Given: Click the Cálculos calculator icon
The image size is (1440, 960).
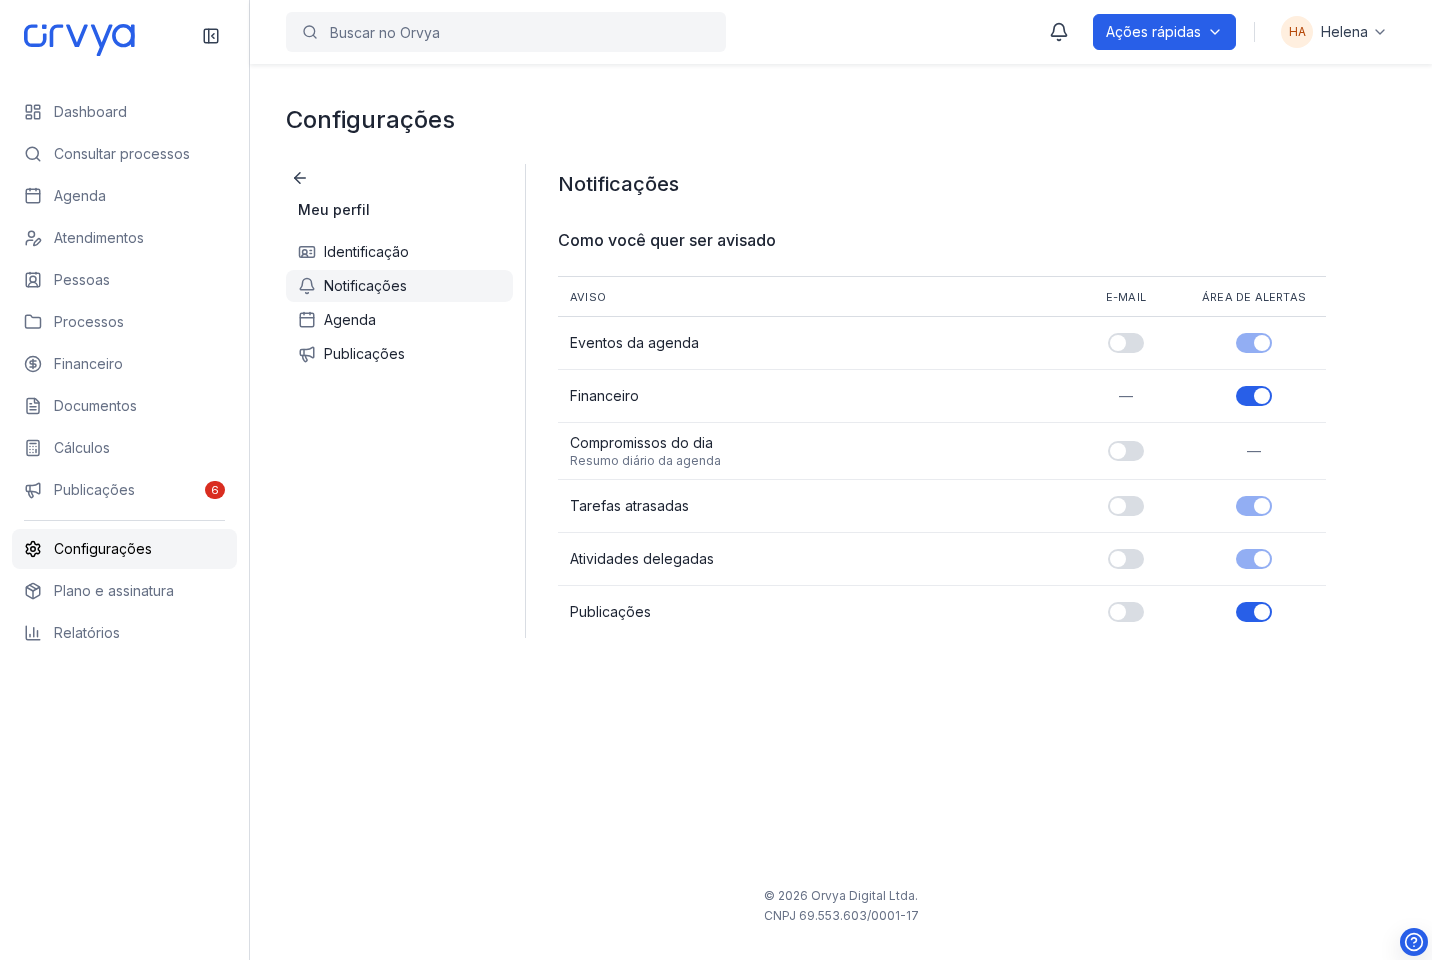Looking at the screenshot, I should (x=33, y=448).
